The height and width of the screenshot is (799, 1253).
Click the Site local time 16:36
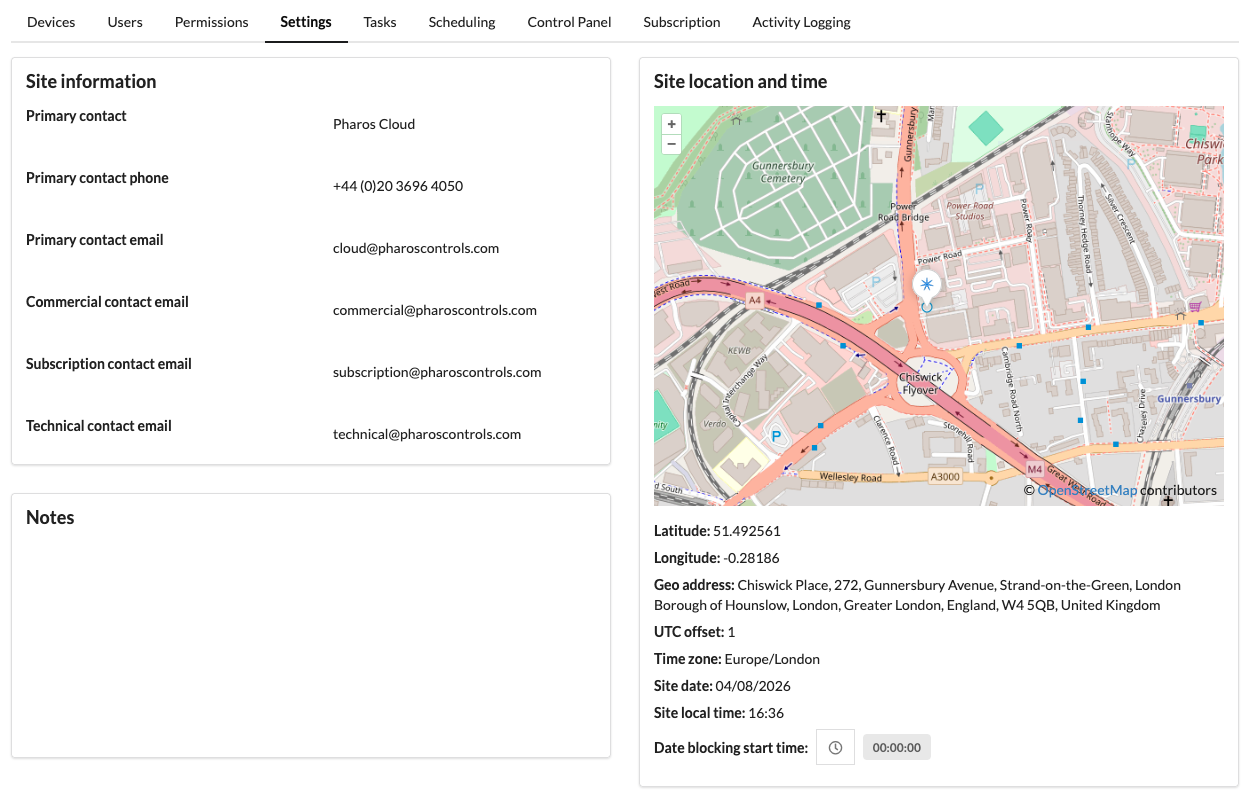point(766,713)
